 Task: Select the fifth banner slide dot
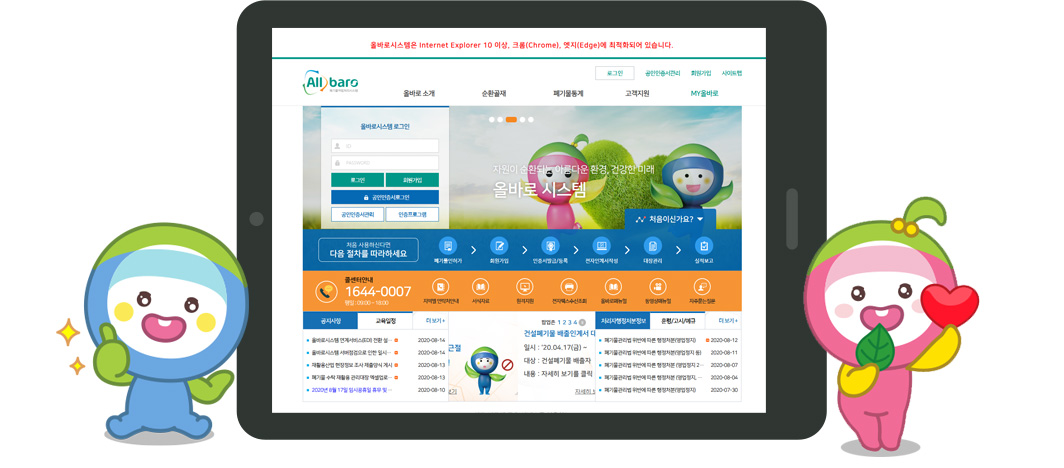coord(531,119)
